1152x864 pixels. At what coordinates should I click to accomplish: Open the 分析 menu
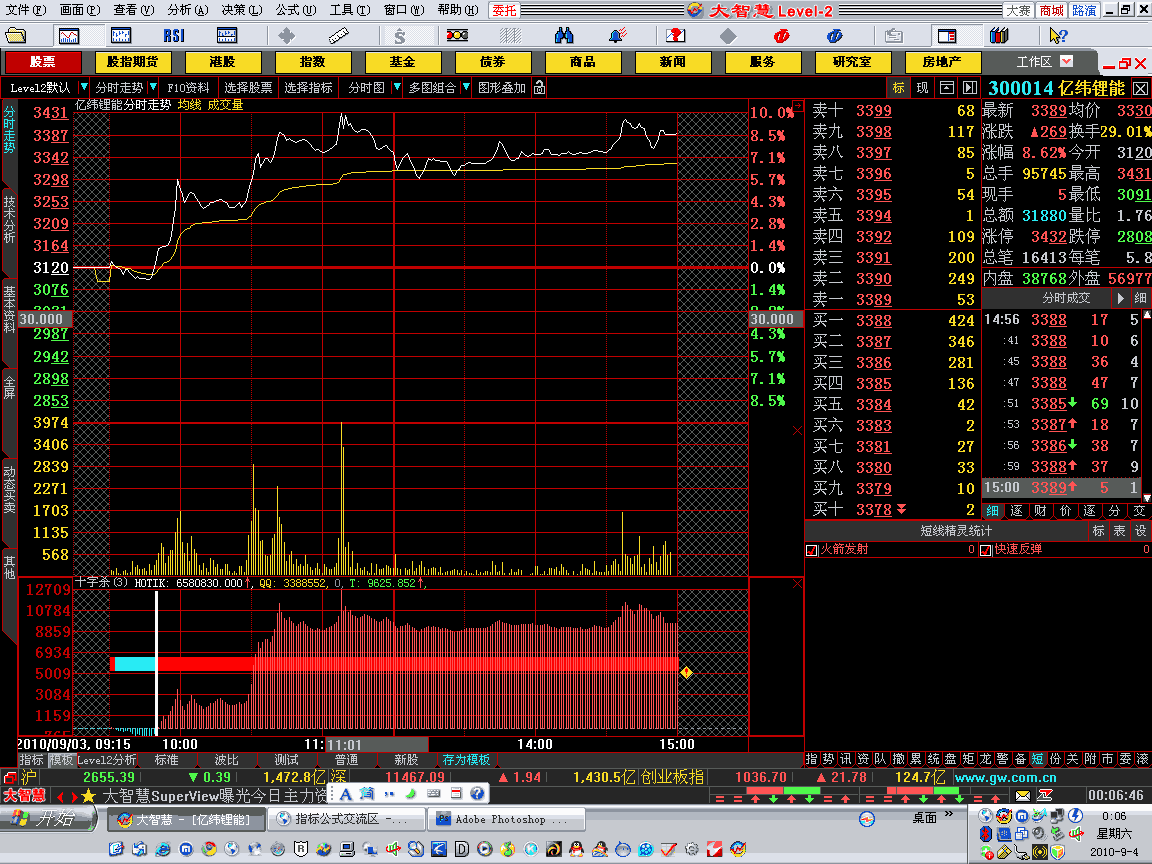(x=188, y=10)
